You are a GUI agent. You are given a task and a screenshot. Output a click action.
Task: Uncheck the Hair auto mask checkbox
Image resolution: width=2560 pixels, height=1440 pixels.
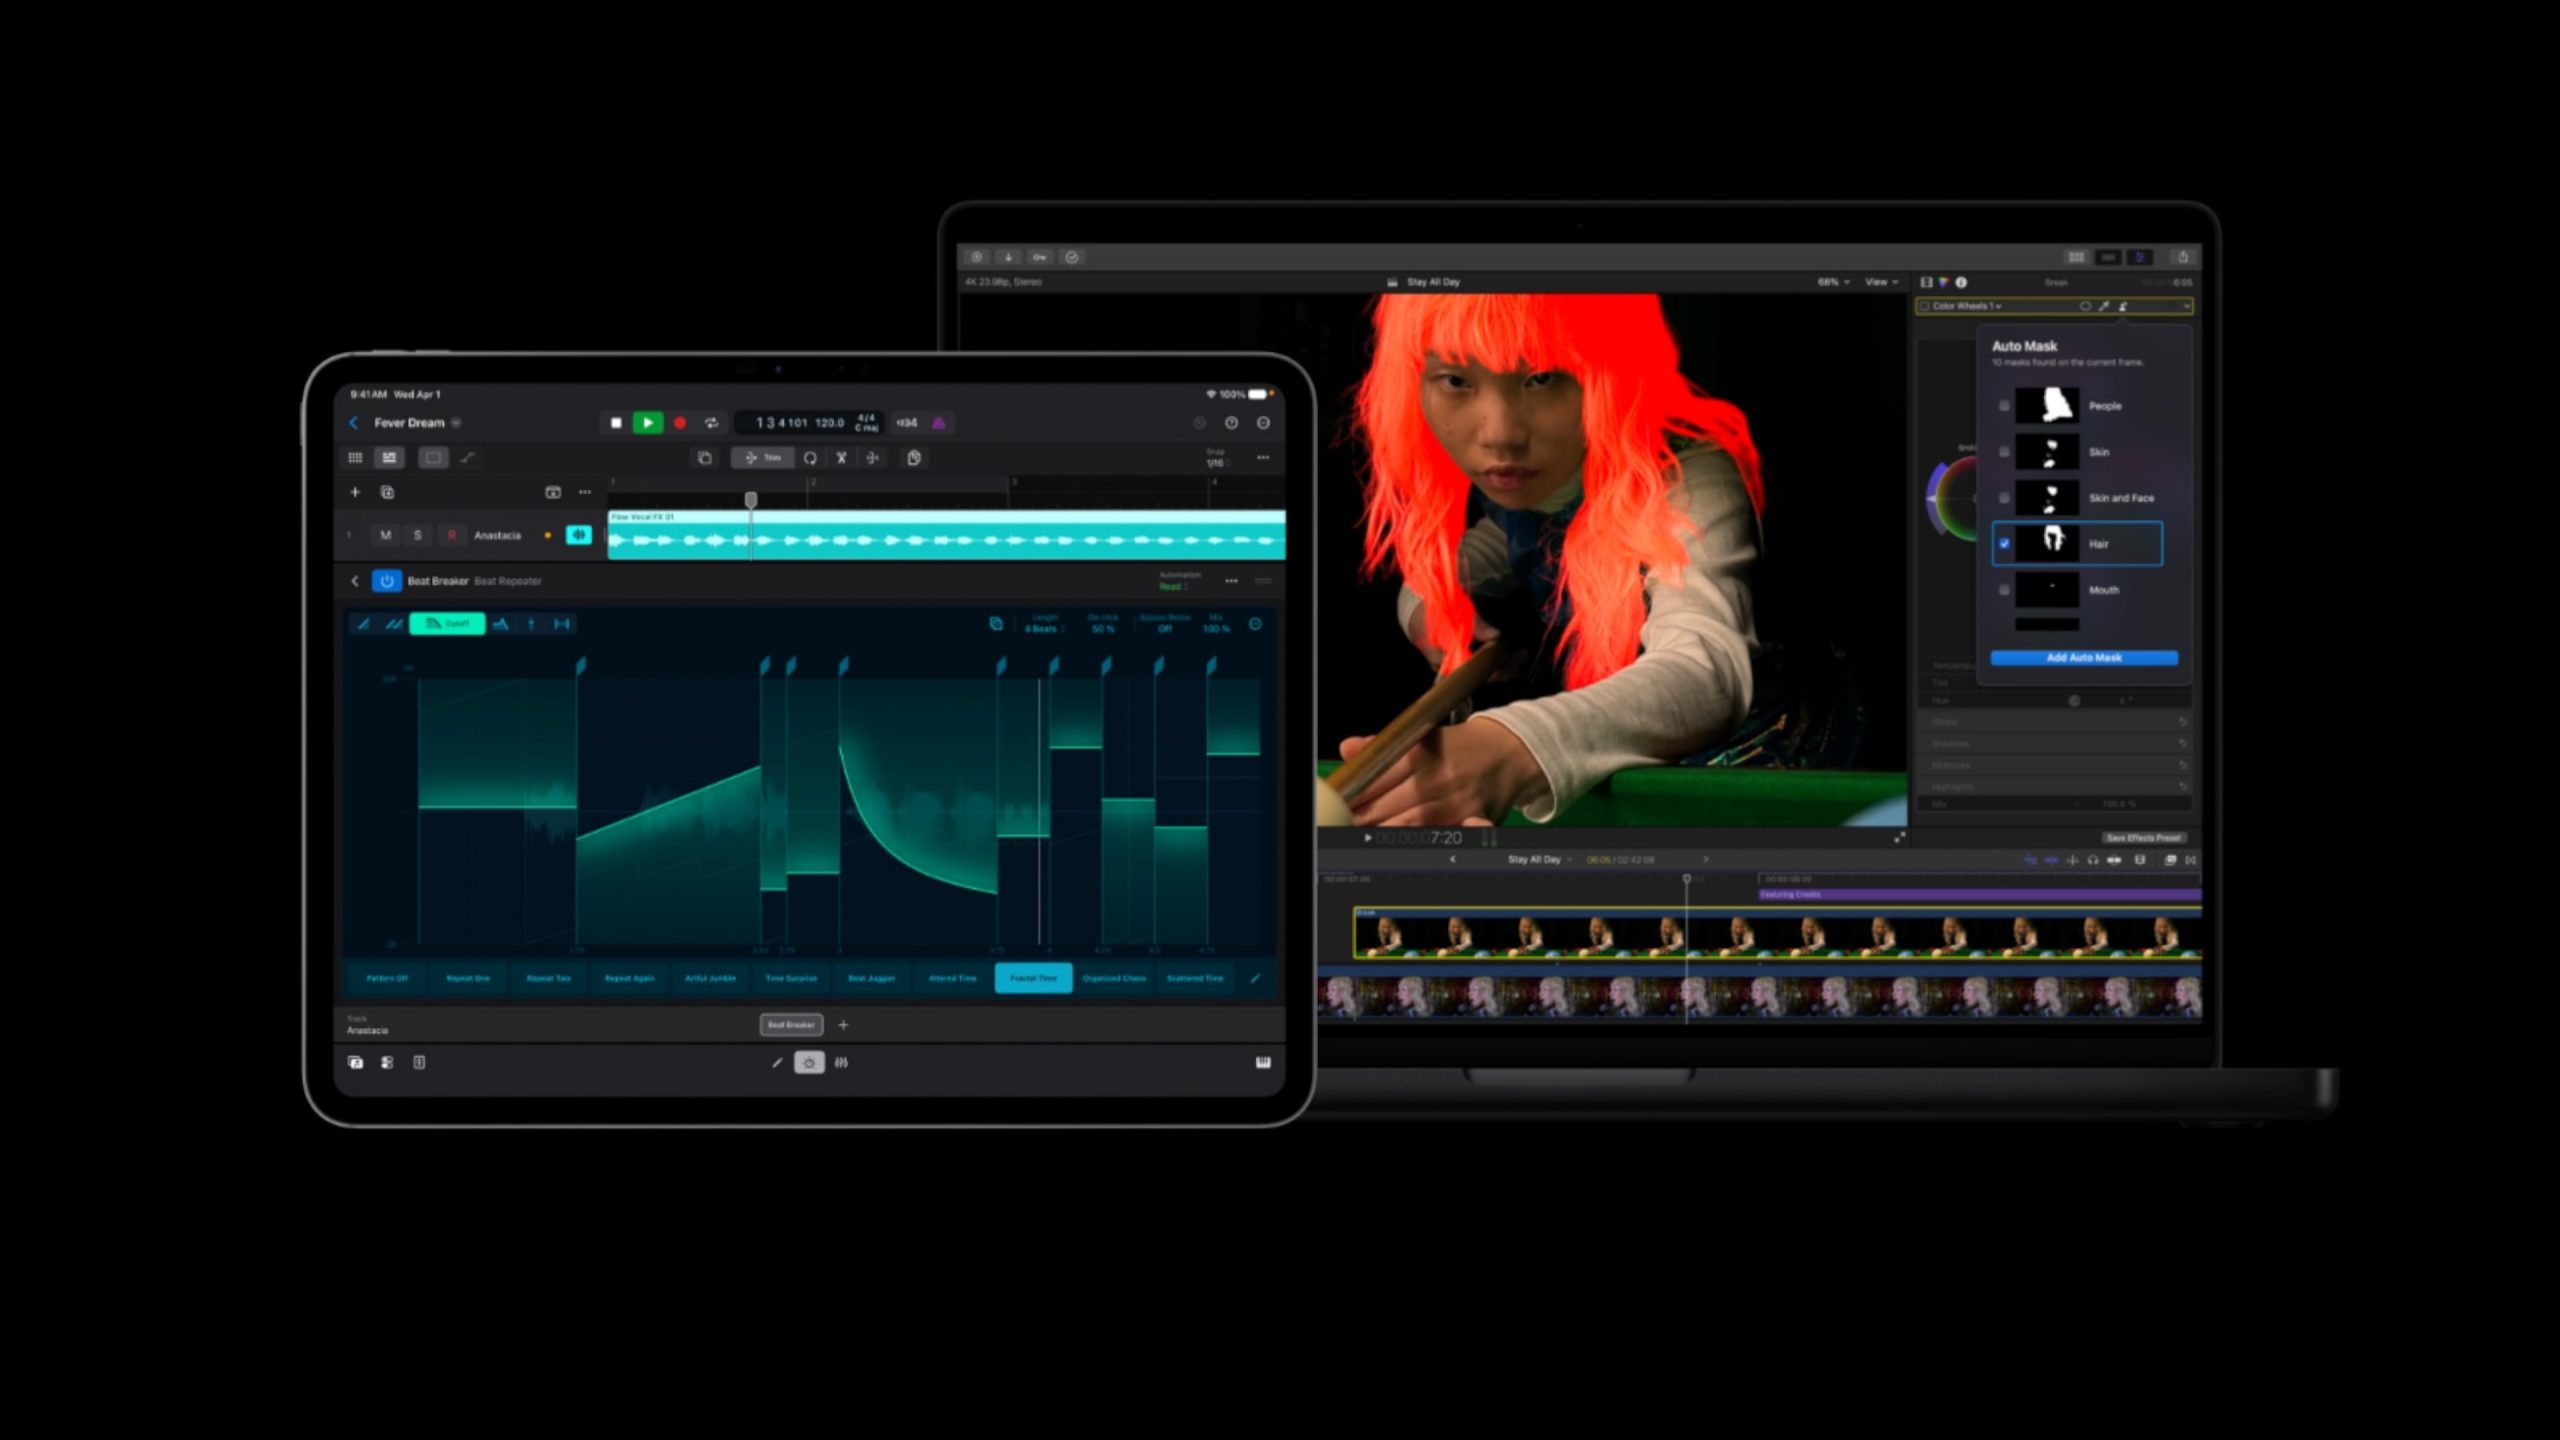point(2004,544)
